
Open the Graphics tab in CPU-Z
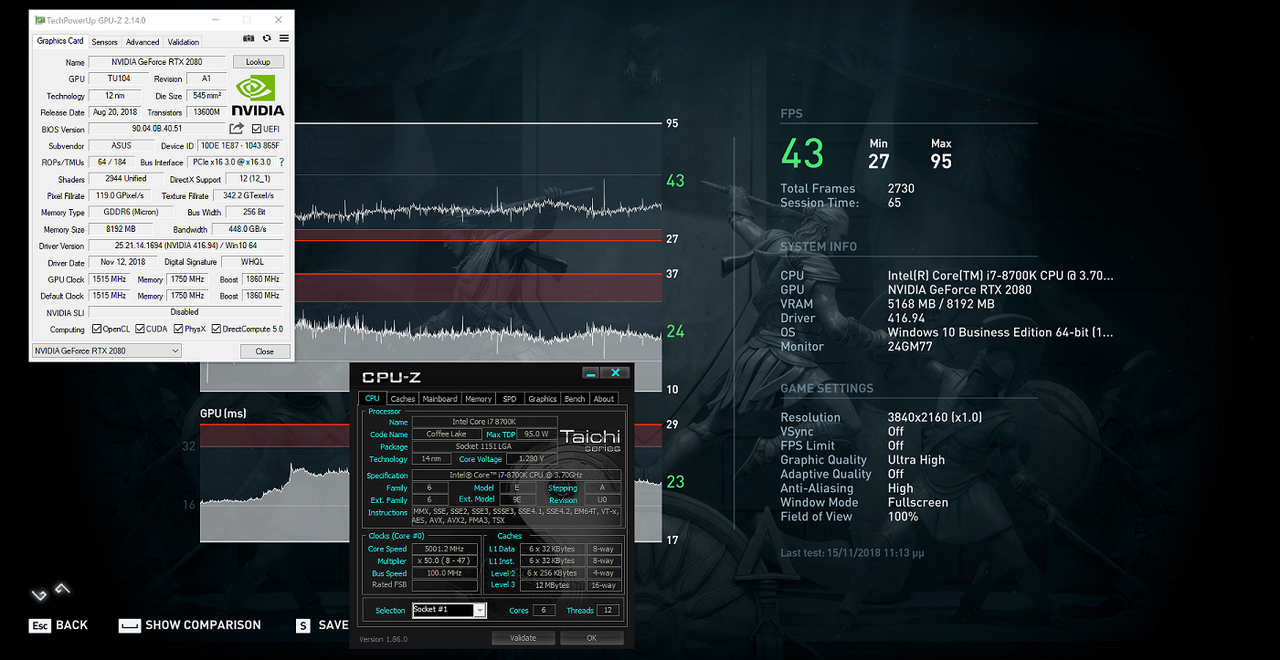point(542,399)
